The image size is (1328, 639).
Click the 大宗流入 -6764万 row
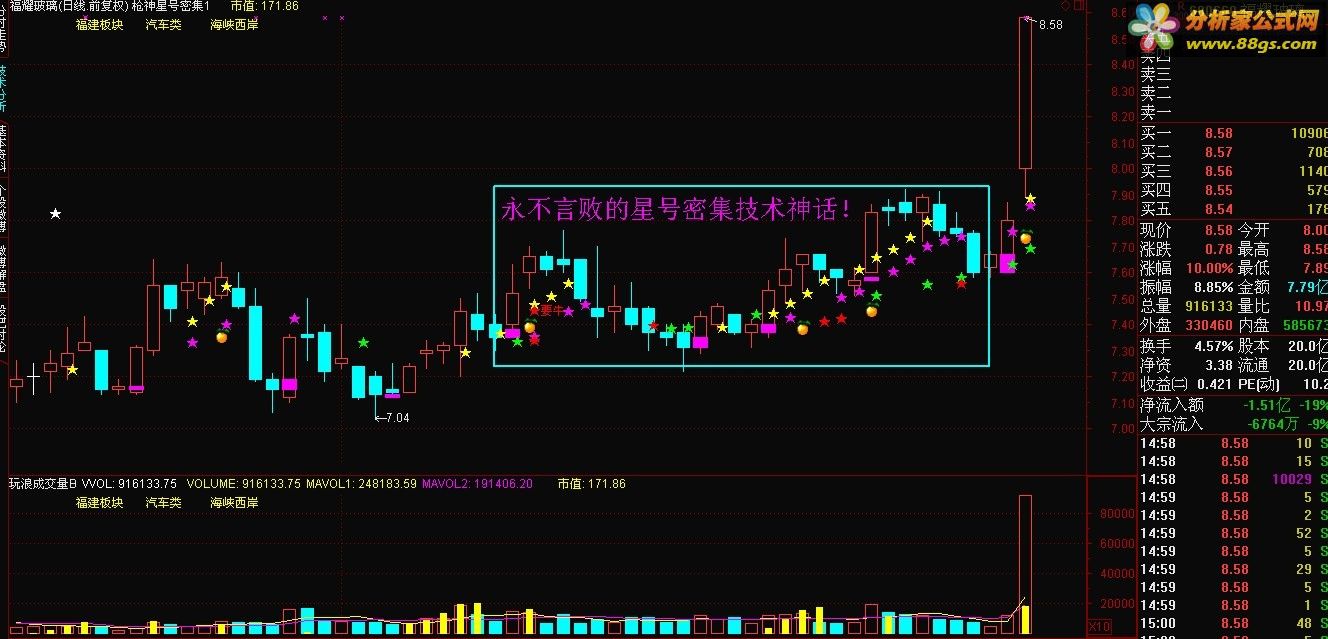click(x=1234, y=424)
